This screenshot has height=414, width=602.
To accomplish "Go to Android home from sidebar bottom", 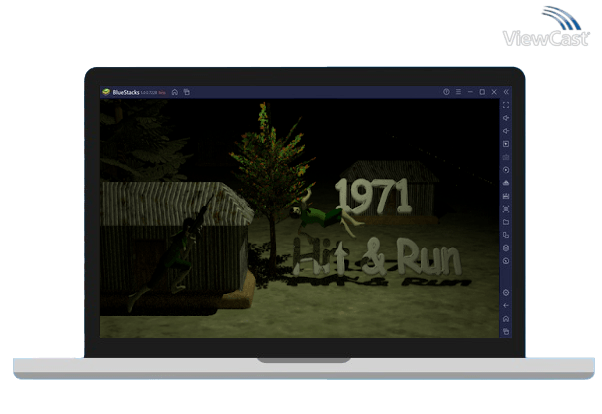I will pyautogui.click(x=506, y=319).
